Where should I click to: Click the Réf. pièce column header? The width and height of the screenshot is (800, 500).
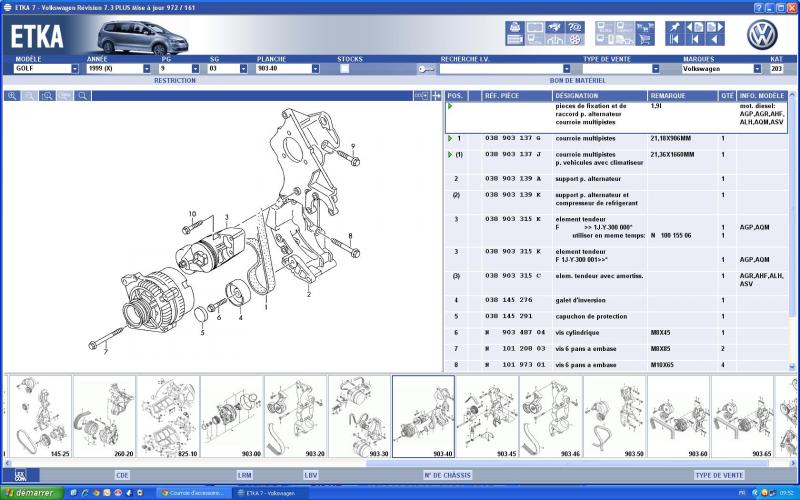(x=516, y=96)
